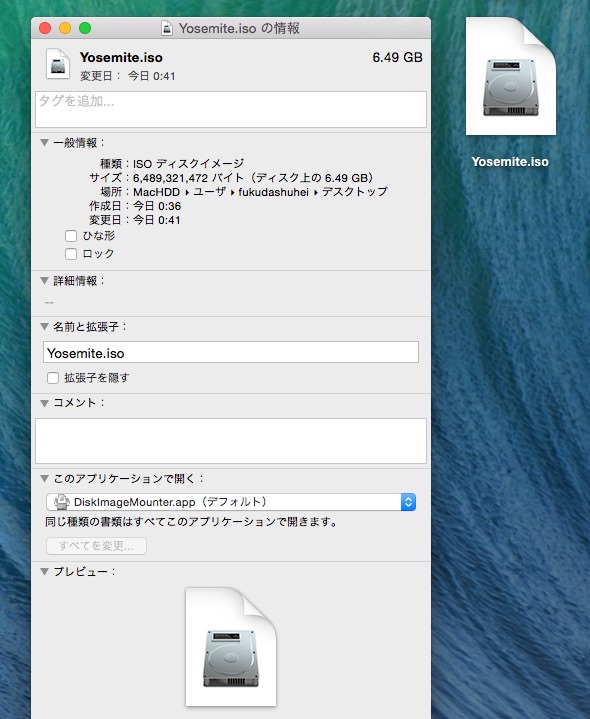Close the info window with red button

(x=45, y=28)
